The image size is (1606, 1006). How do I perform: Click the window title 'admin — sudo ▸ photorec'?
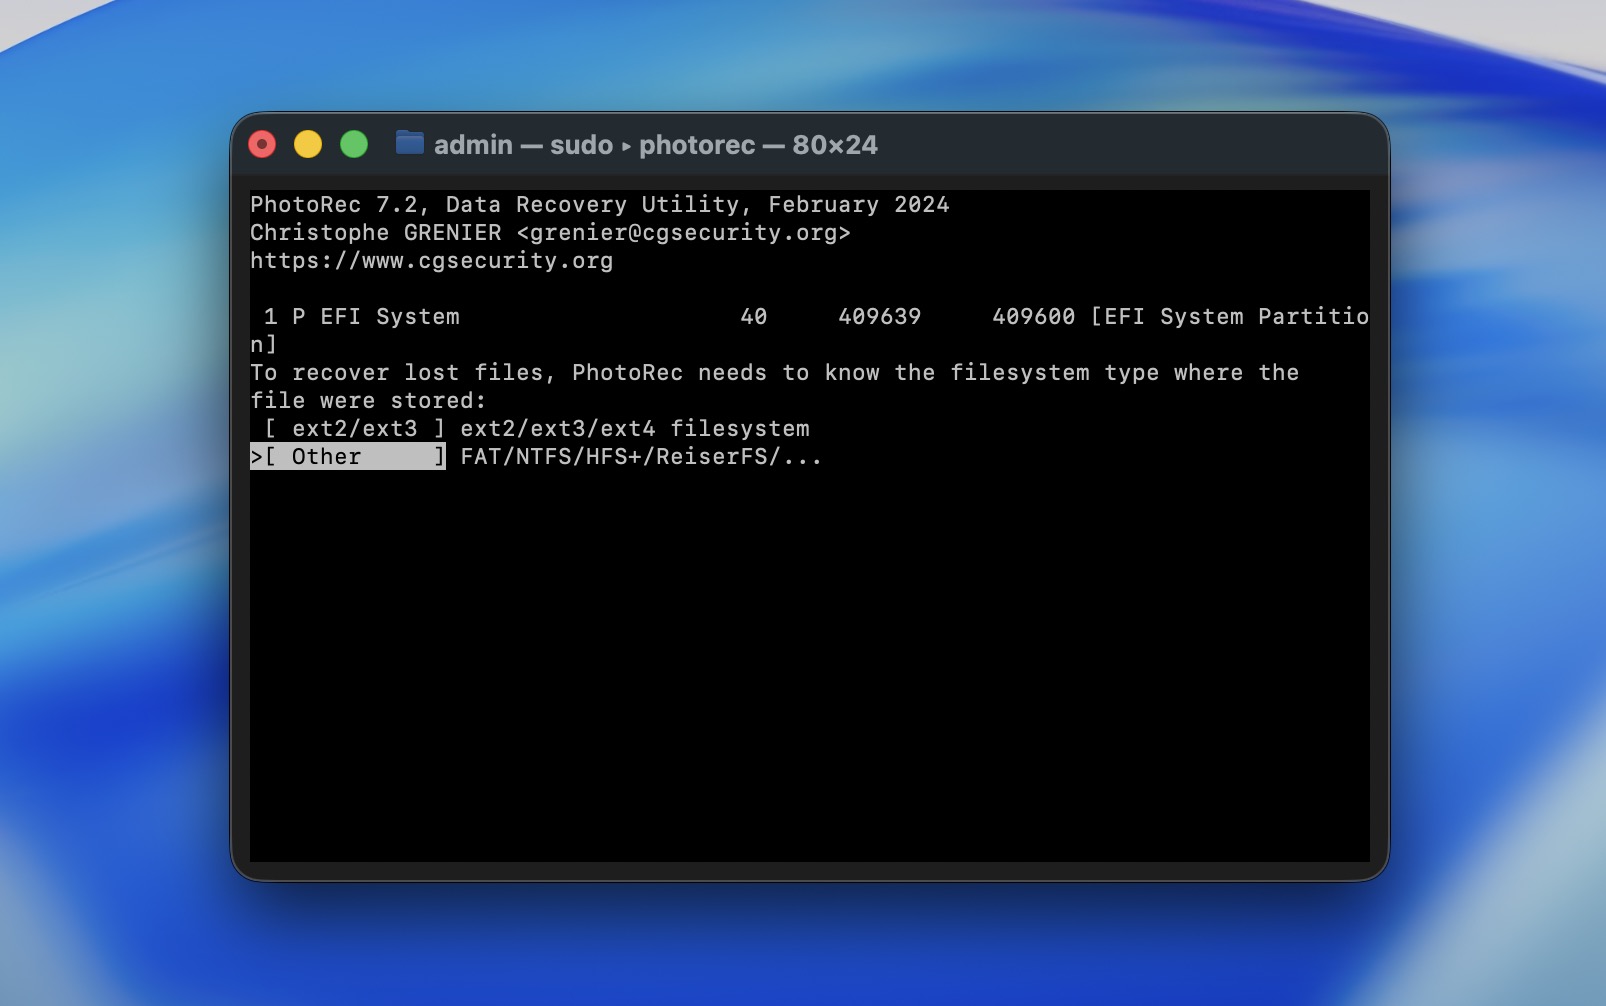click(x=655, y=145)
